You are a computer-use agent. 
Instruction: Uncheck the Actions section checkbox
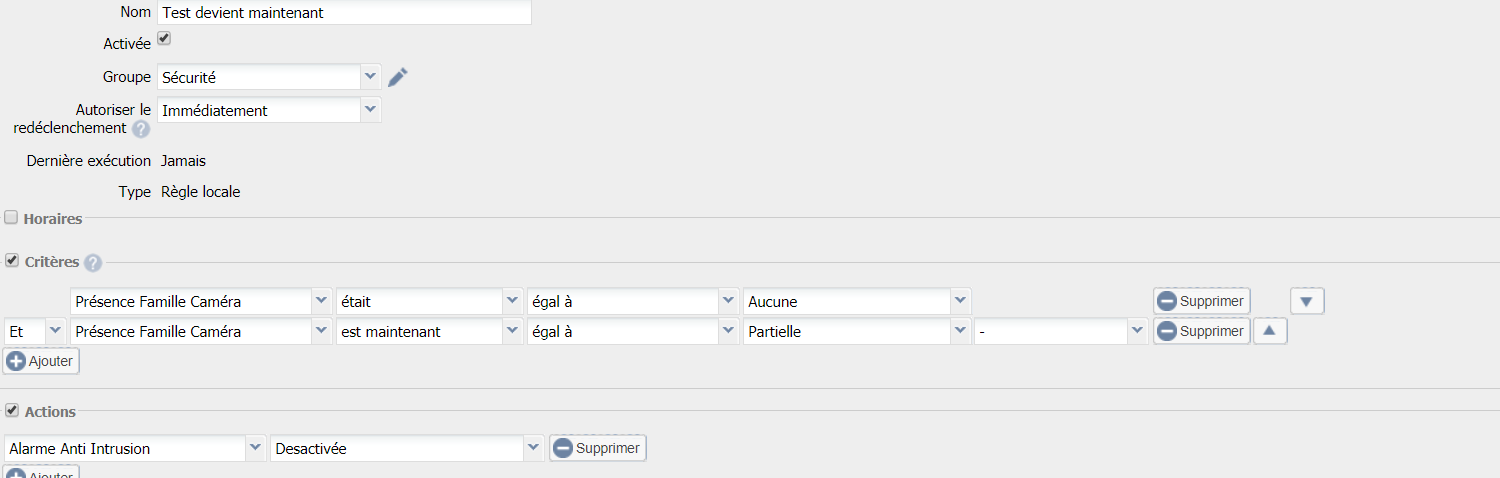pyautogui.click(x=11, y=410)
